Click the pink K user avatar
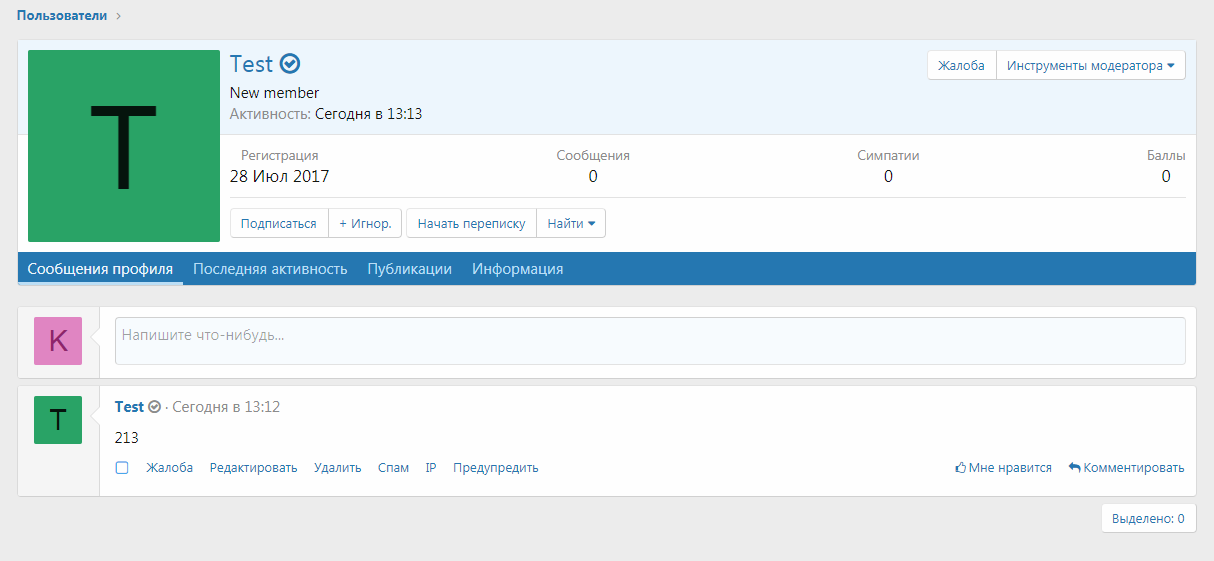1214x561 pixels. point(58,341)
